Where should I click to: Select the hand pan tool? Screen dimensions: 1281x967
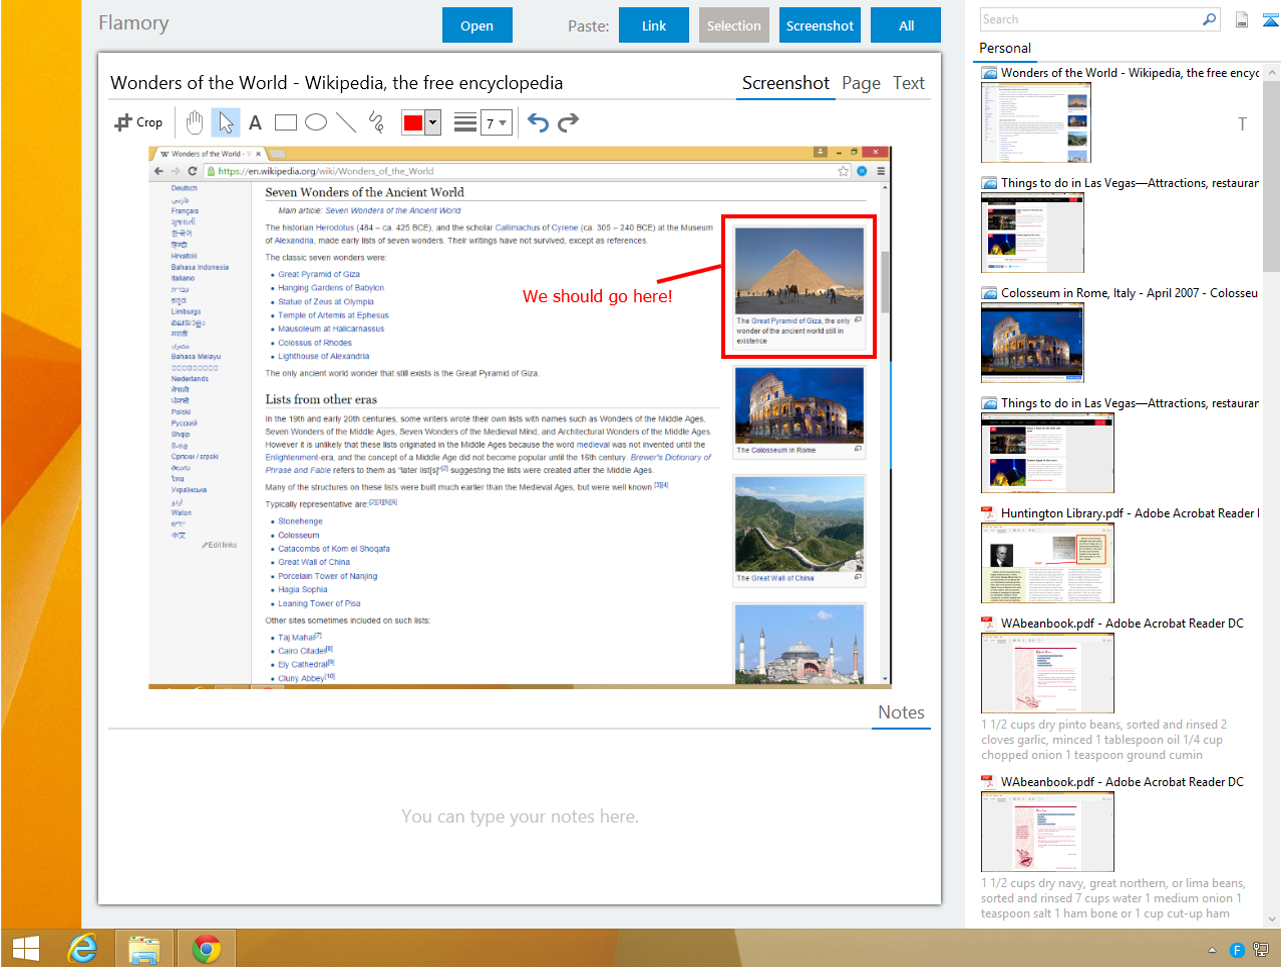(195, 122)
